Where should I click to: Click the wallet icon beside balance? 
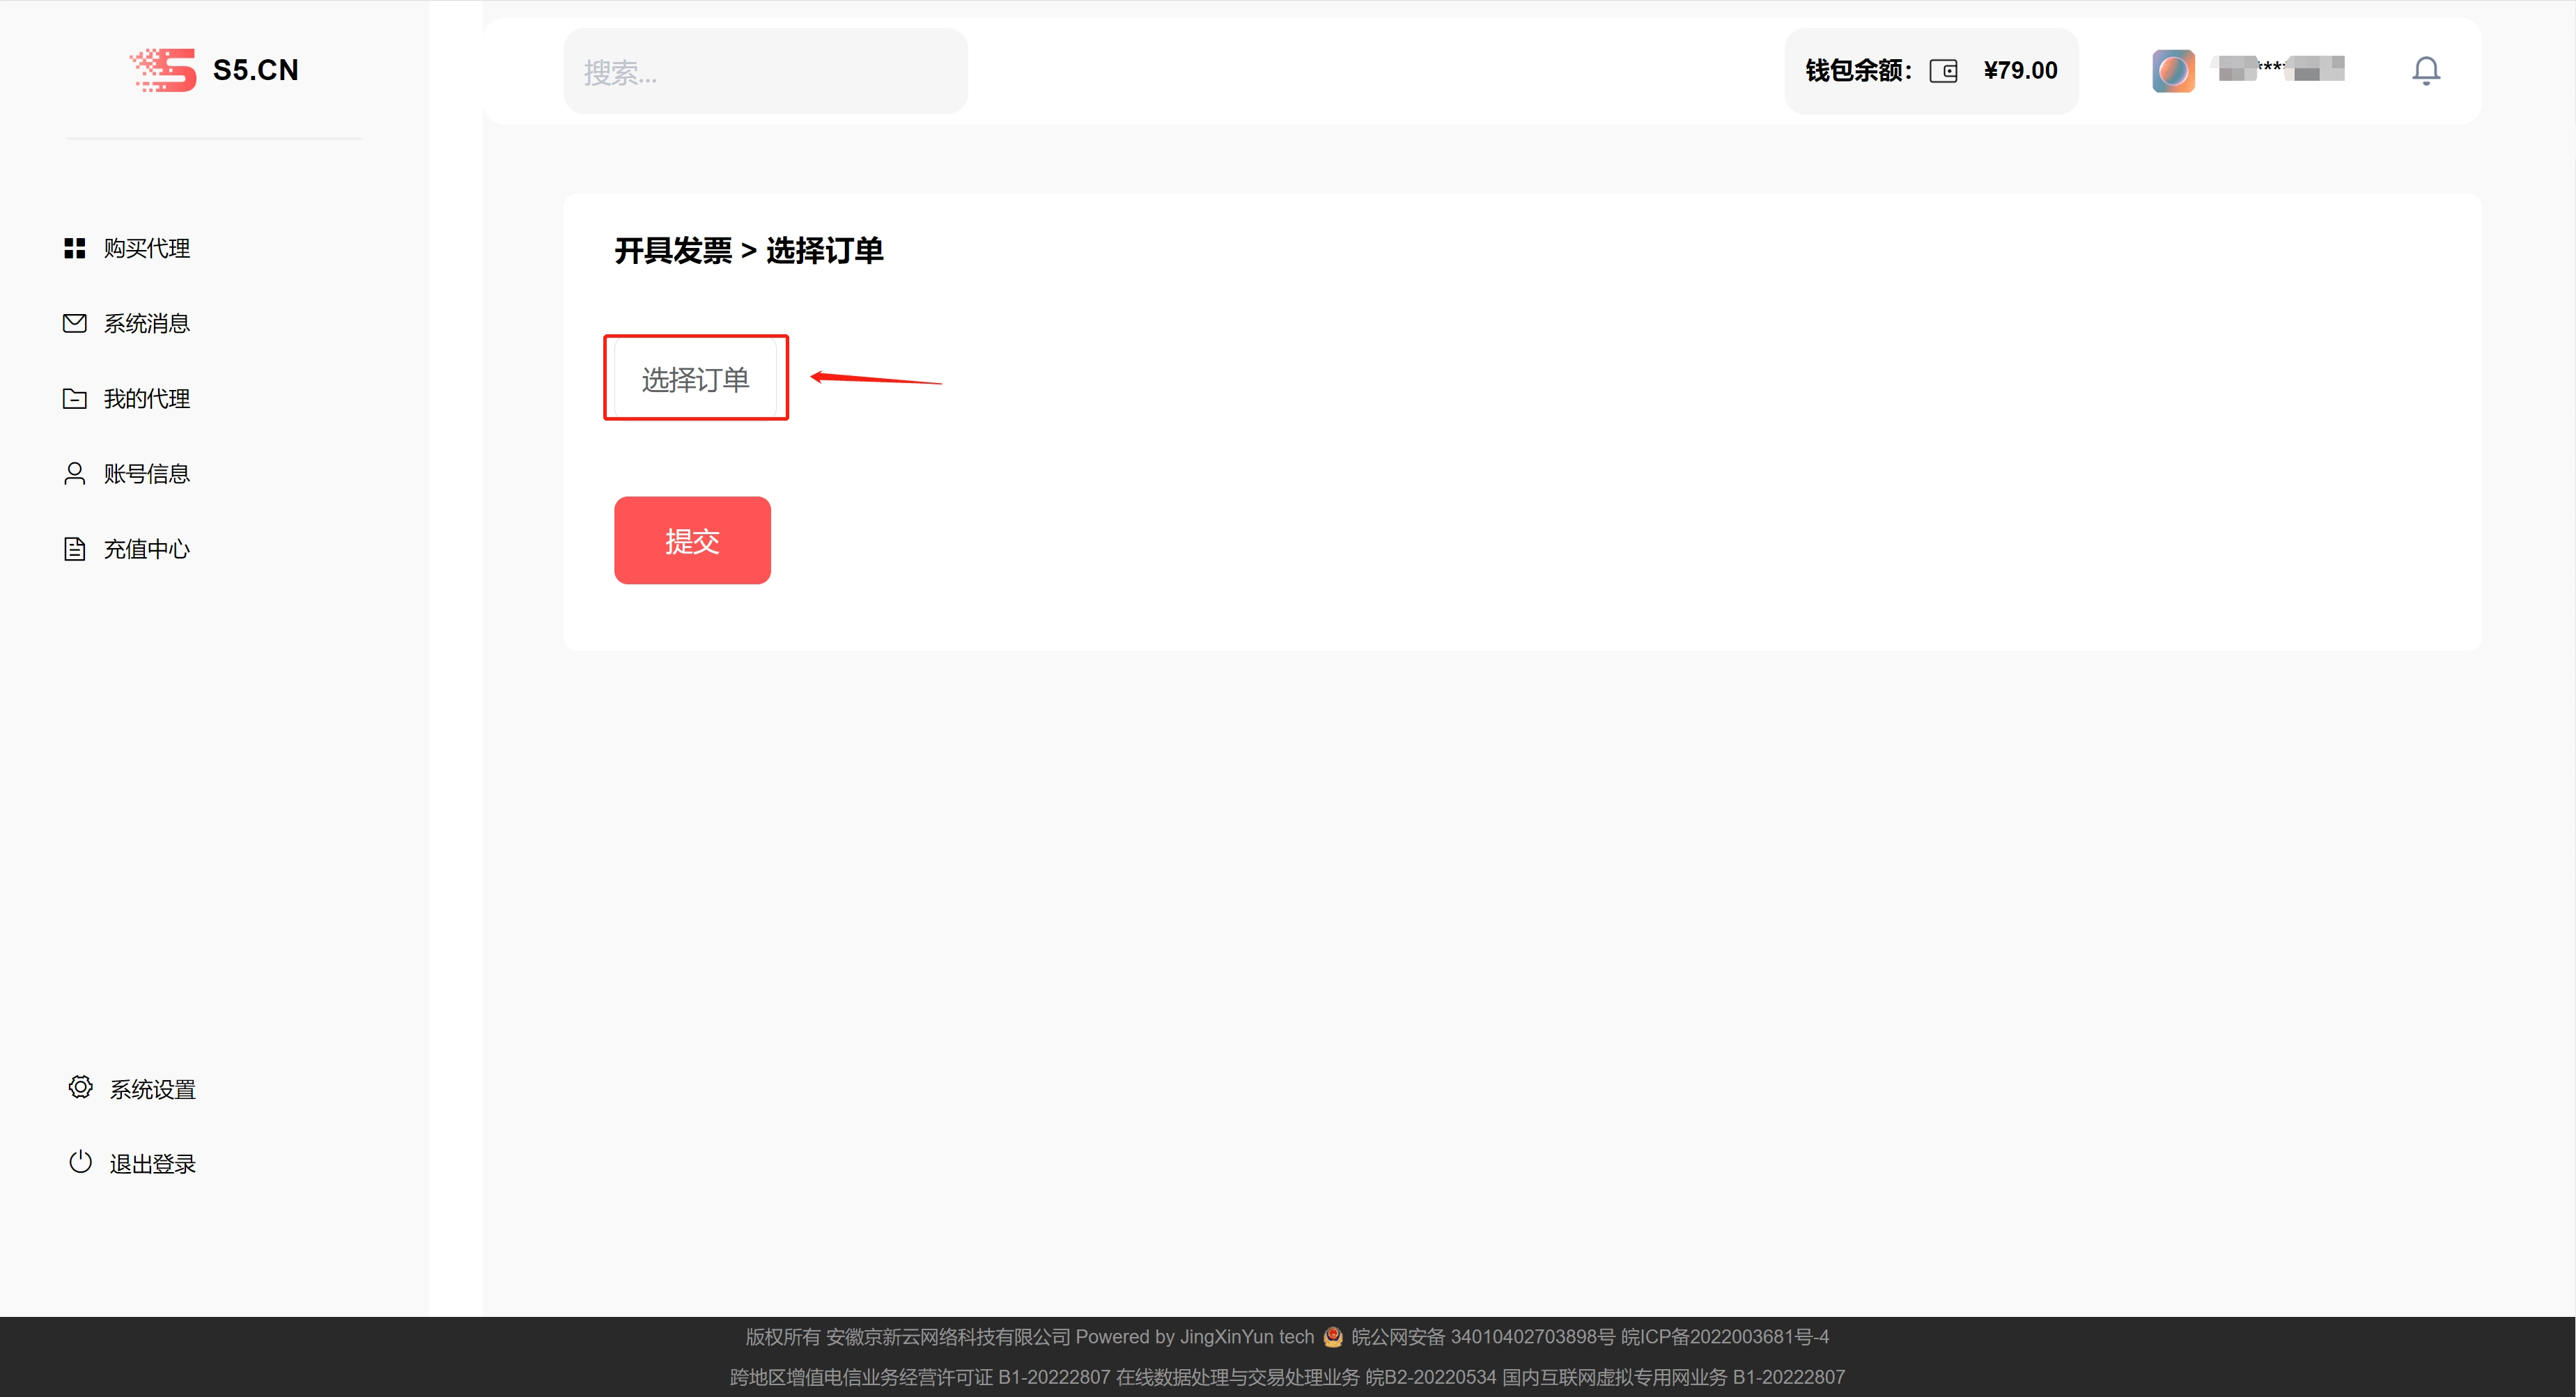tap(1943, 71)
